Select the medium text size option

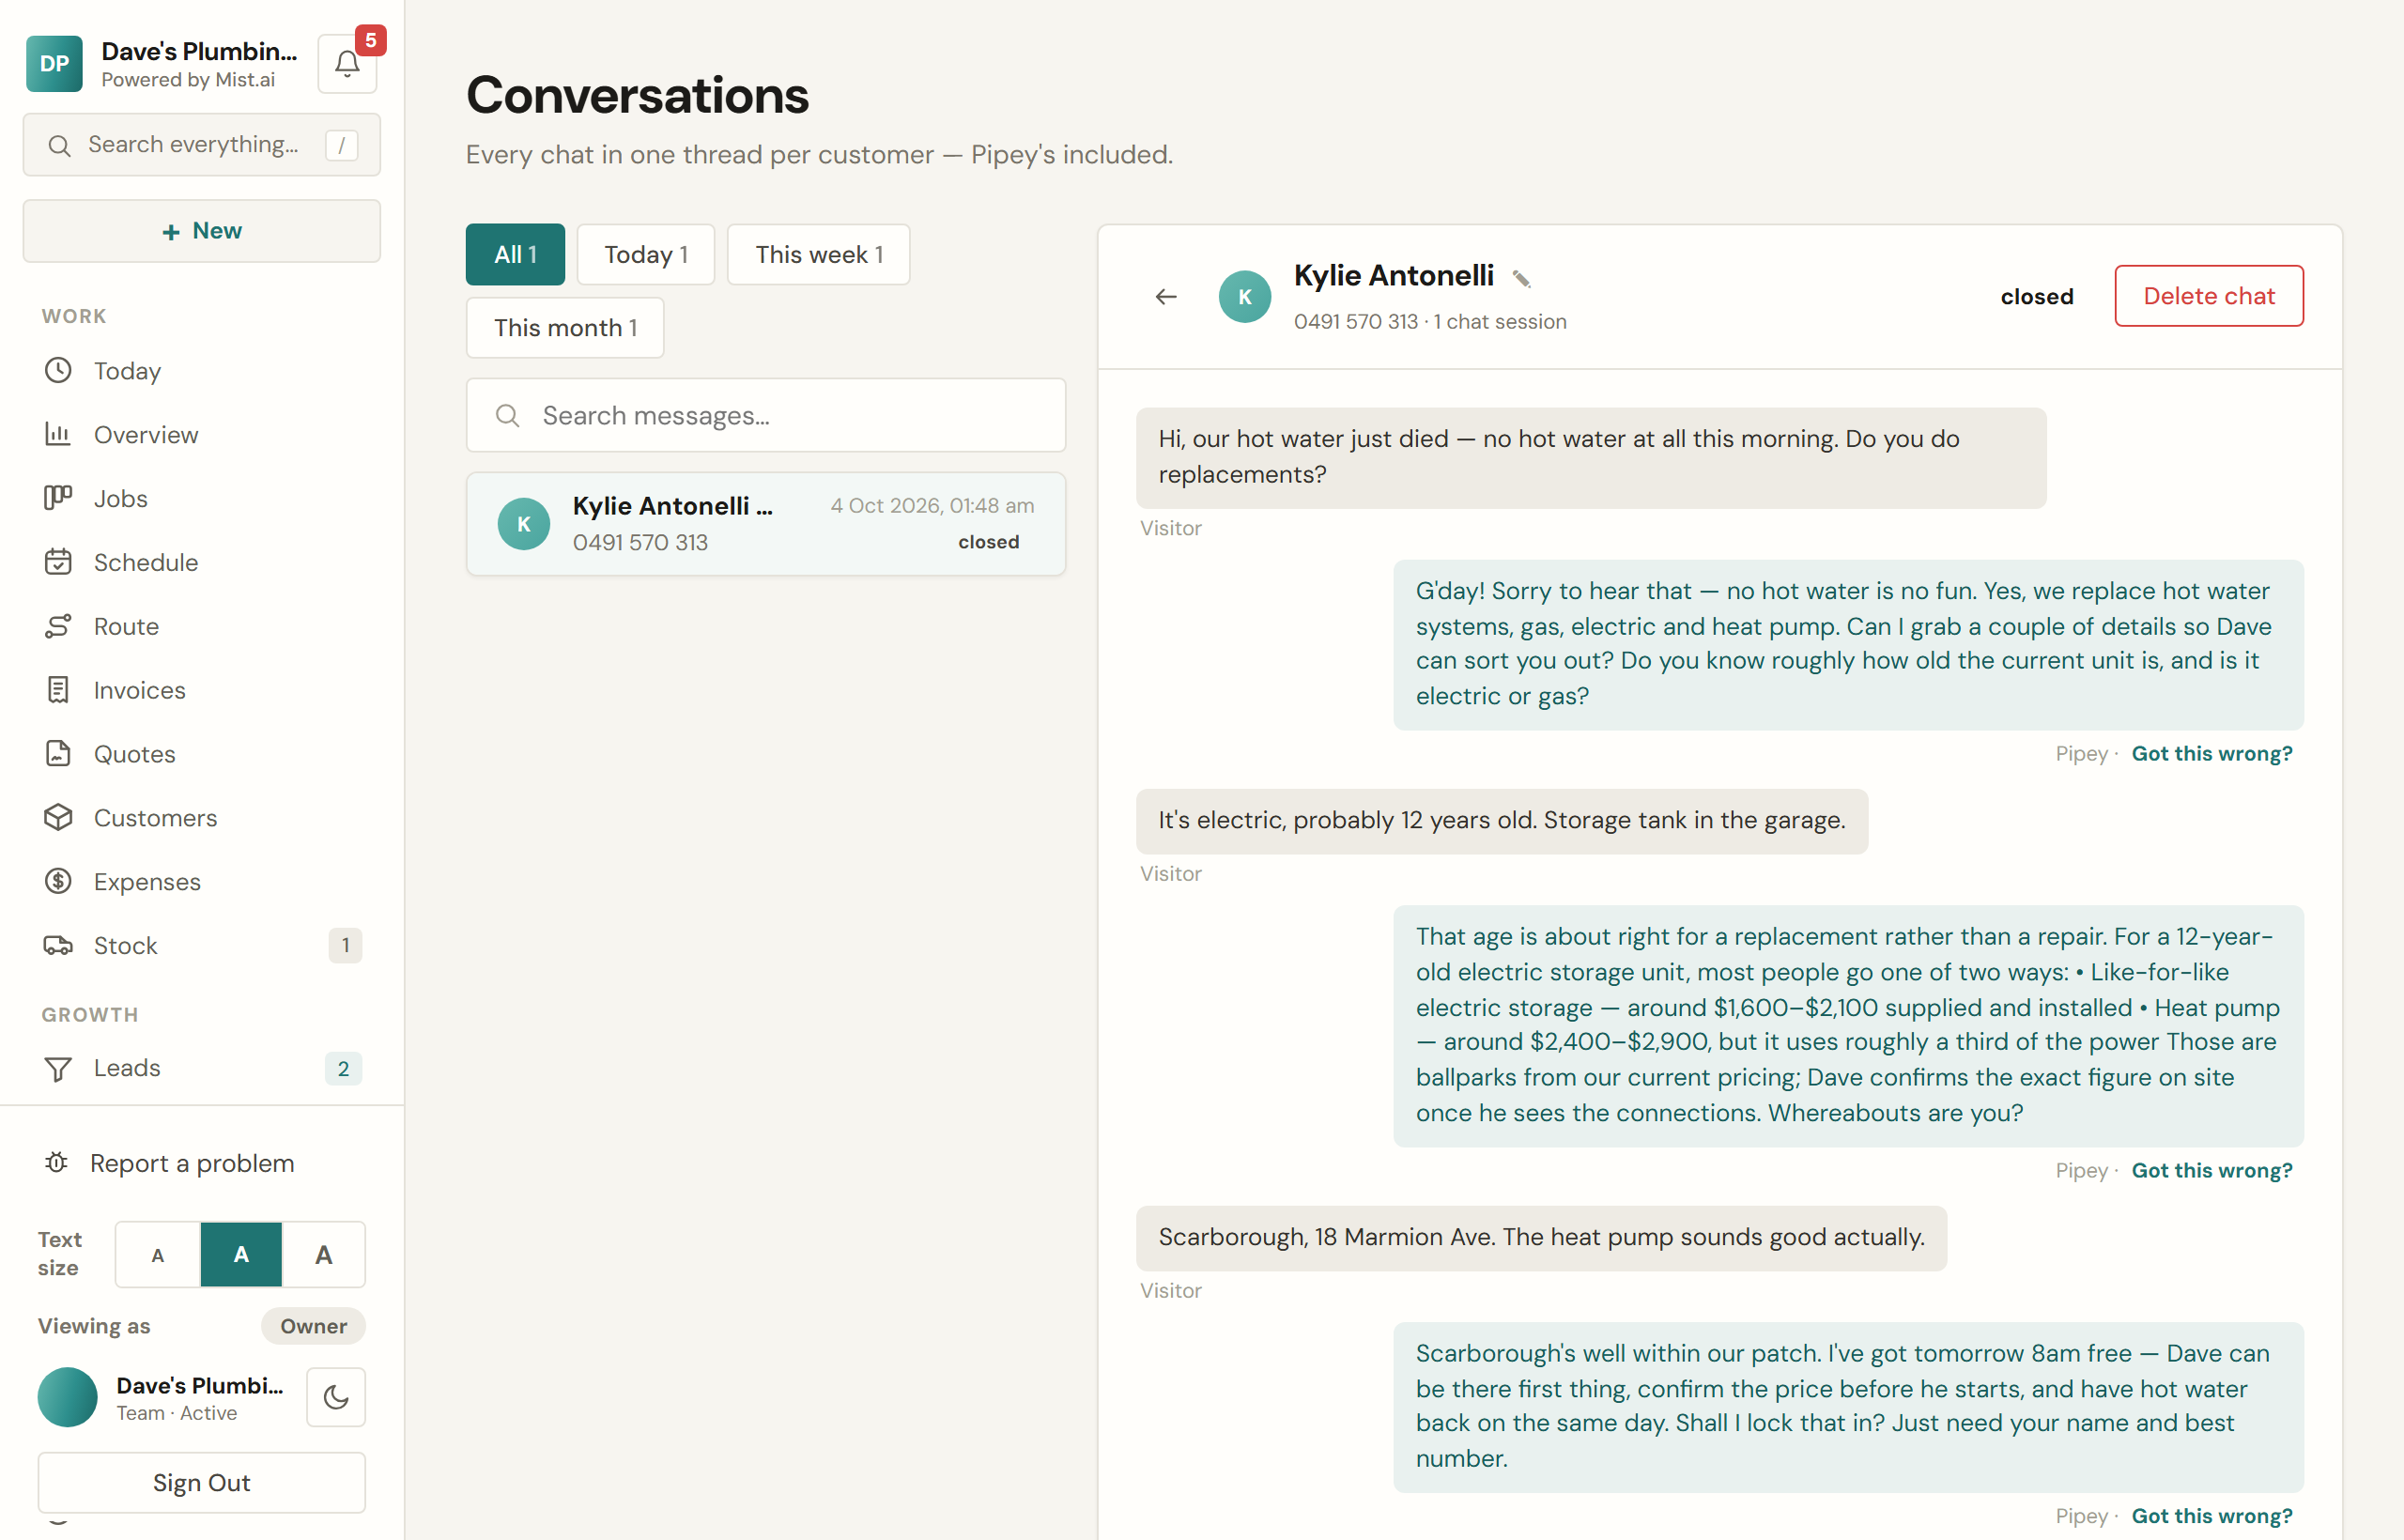[241, 1255]
